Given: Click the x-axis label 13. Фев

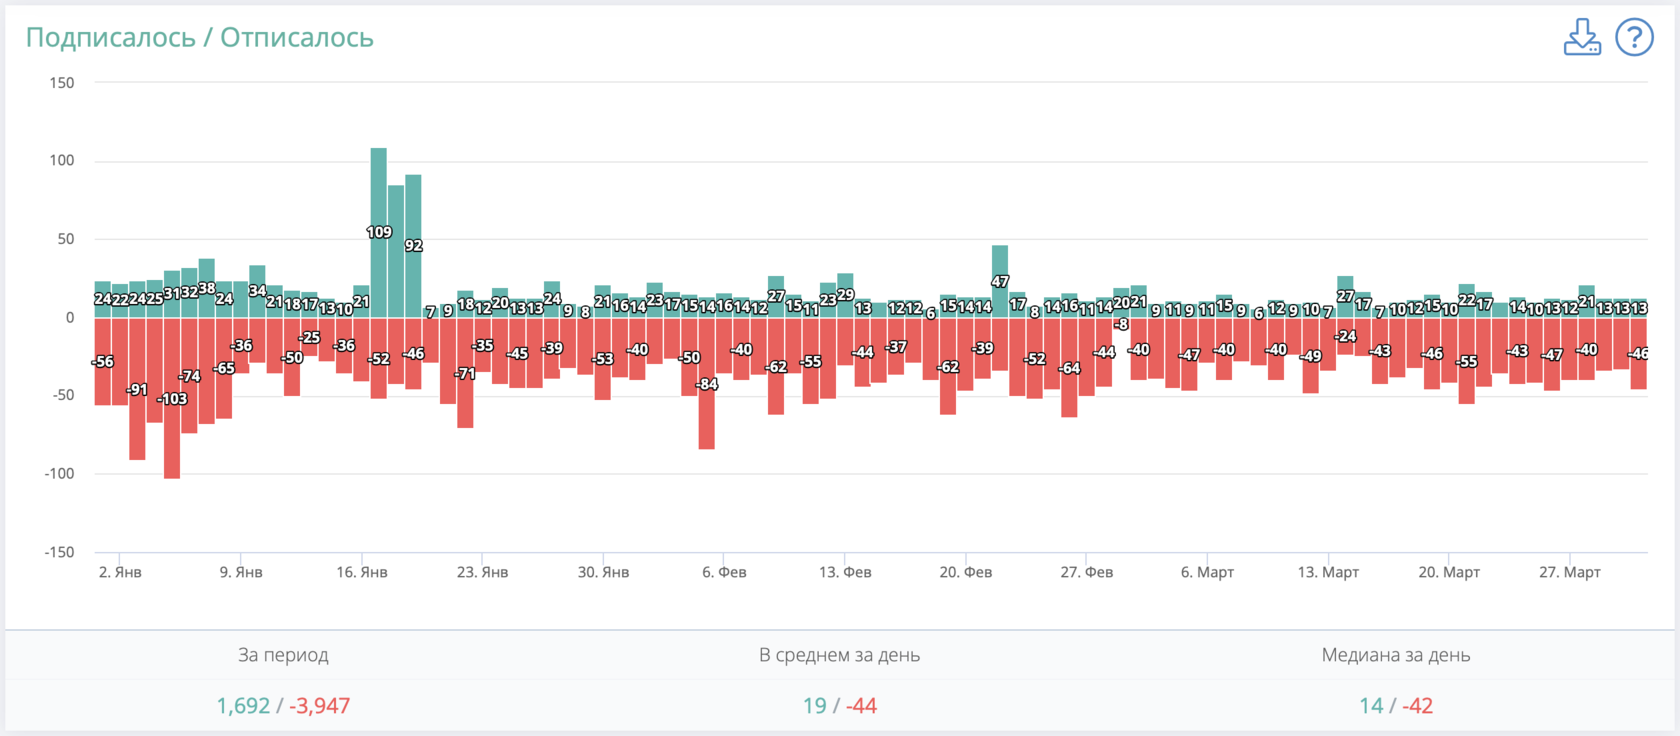Looking at the screenshot, I should pos(845,572).
